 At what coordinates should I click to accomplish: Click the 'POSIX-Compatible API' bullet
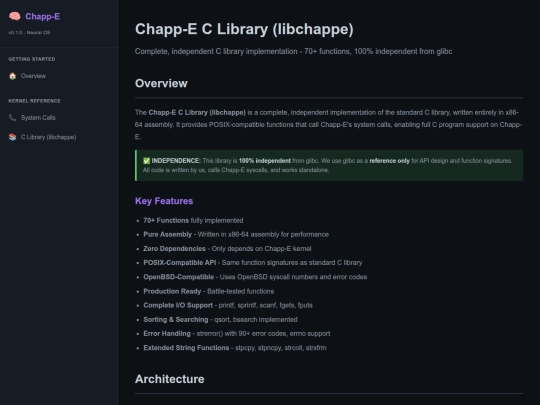253,263
